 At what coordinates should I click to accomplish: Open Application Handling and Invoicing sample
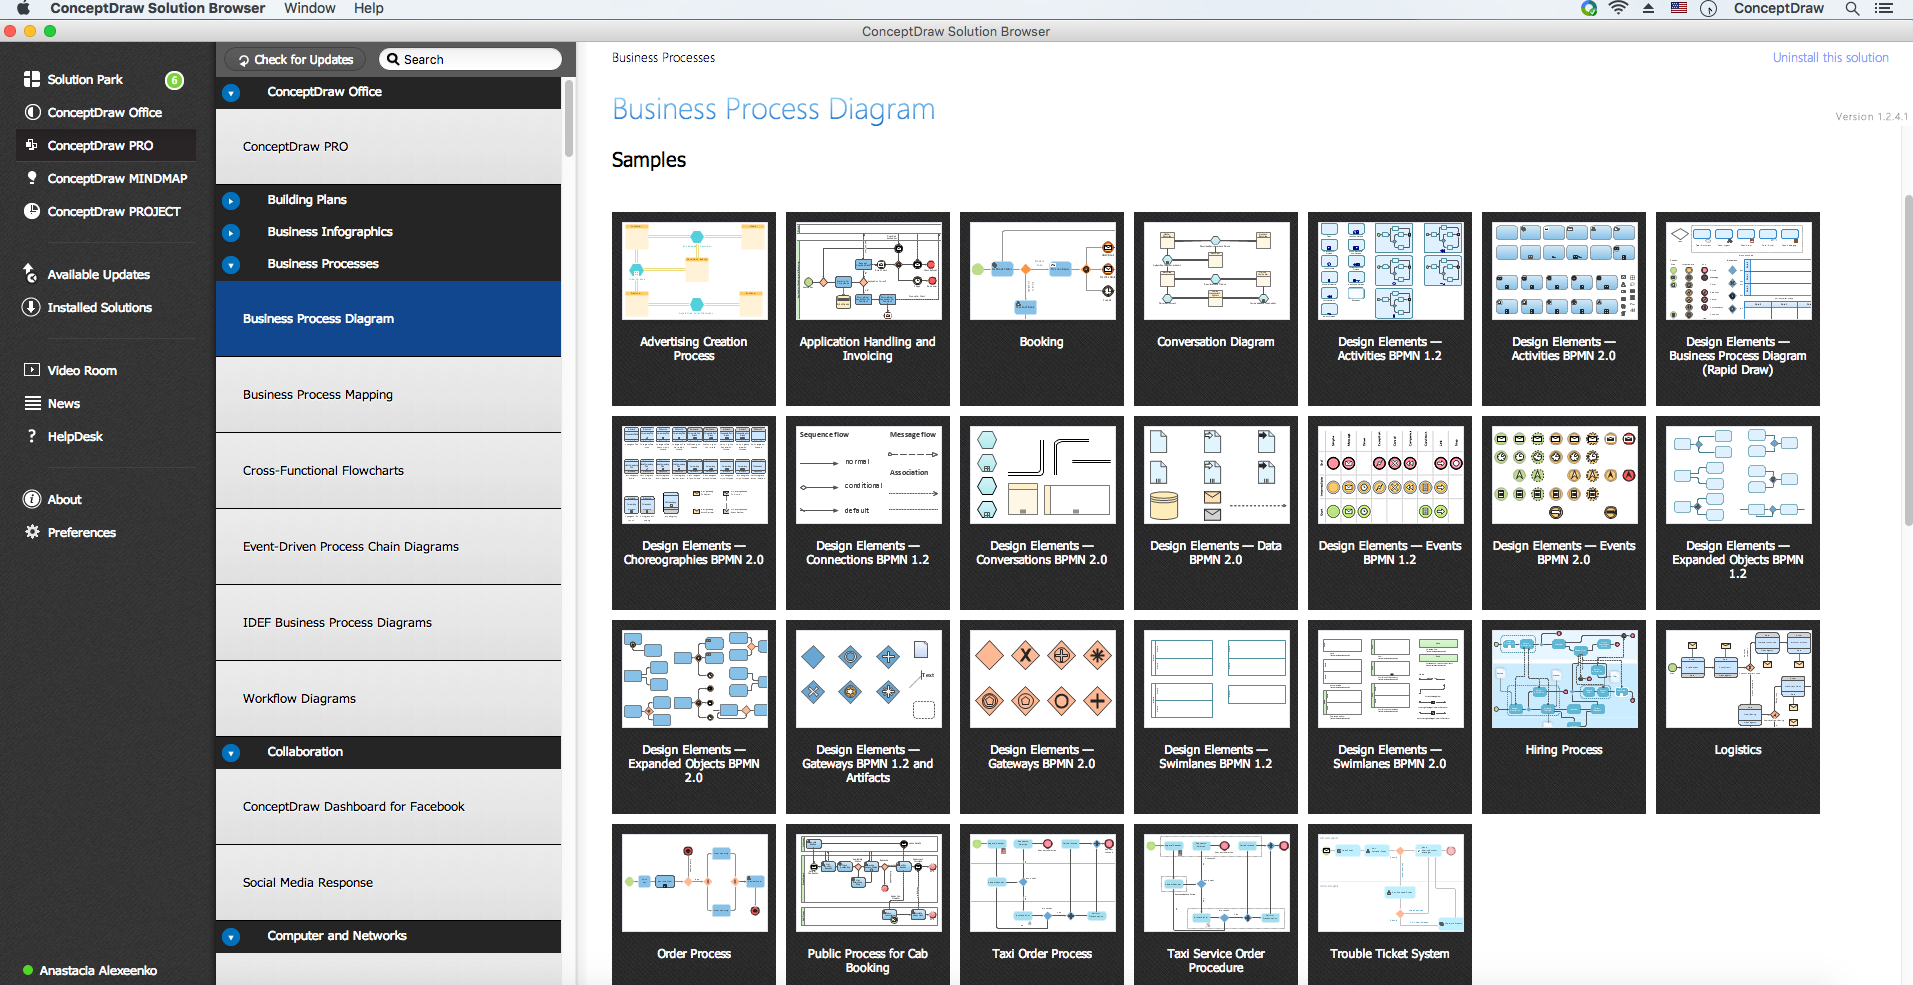pos(868,308)
